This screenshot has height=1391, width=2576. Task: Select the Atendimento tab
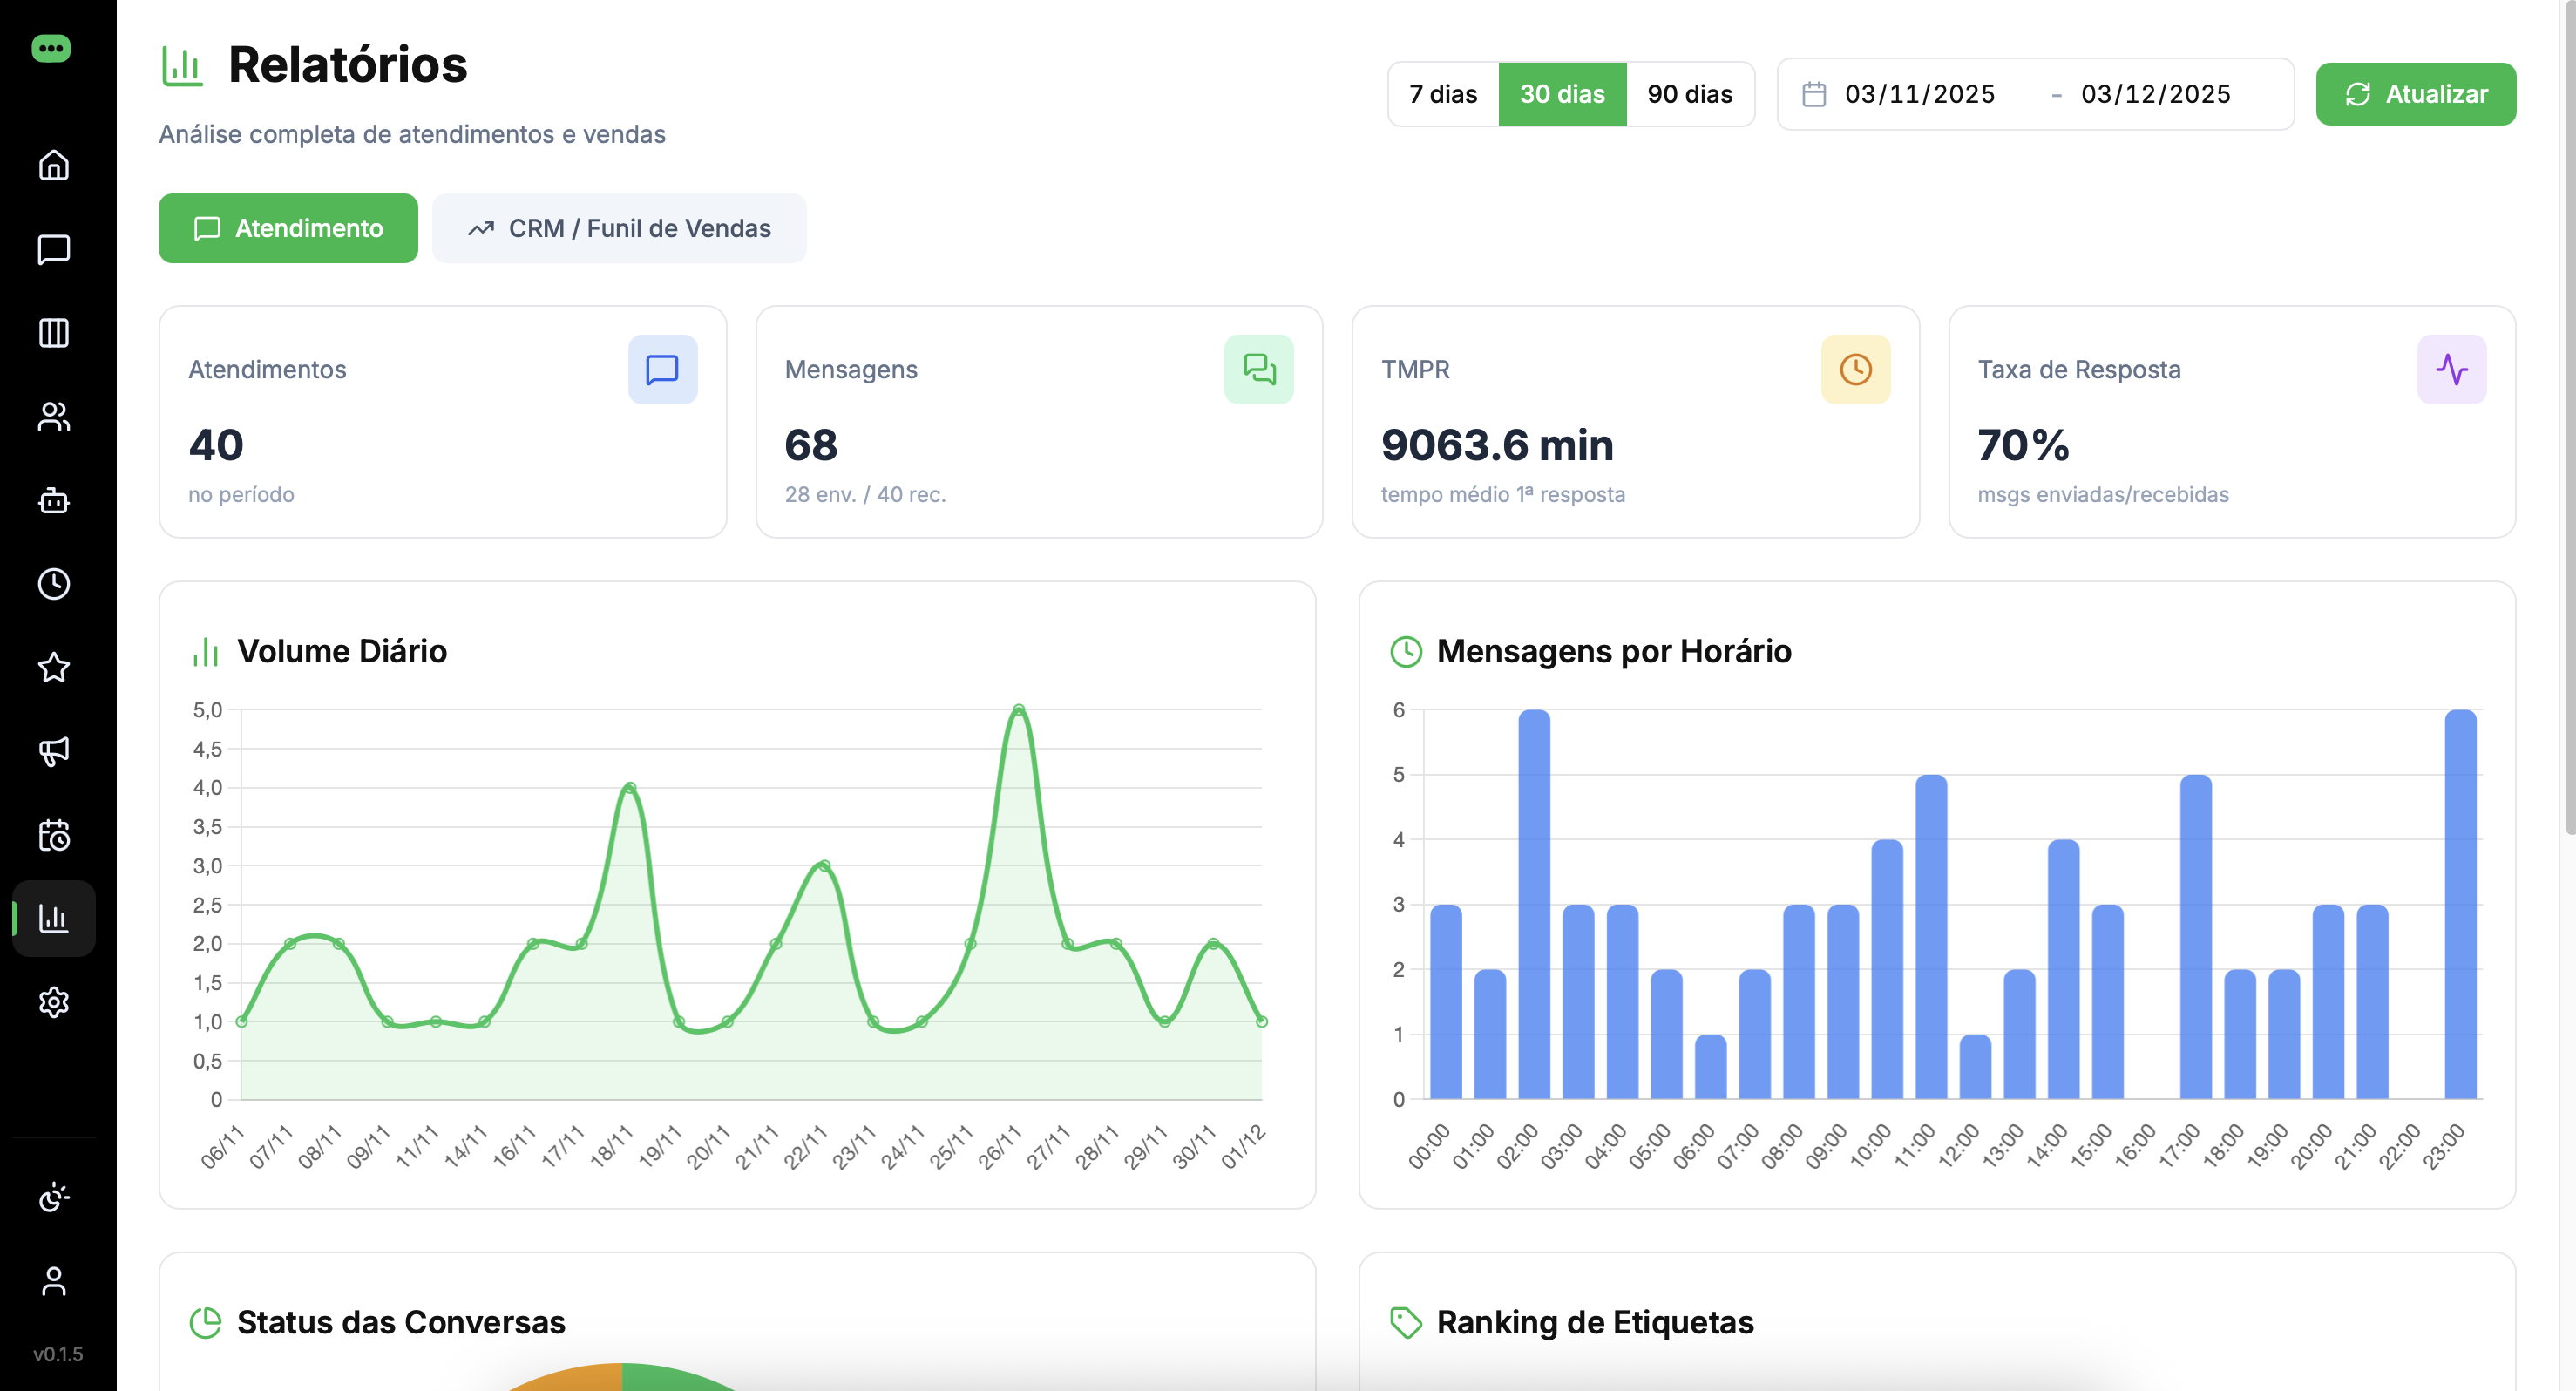click(288, 228)
